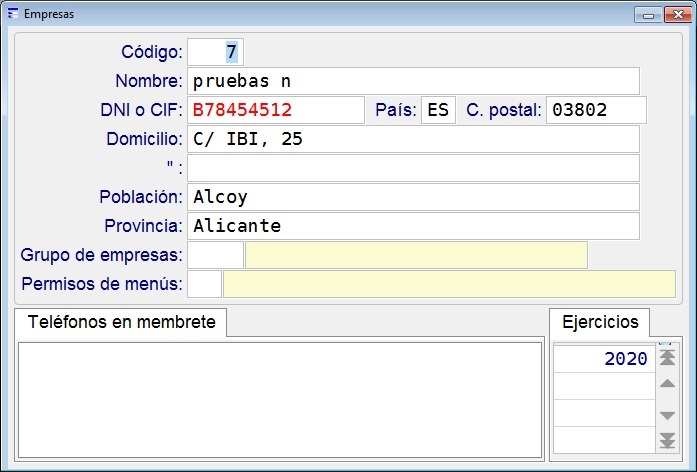Open the Teléfonos en membrete tab
This screenshot has width=697, height=472.
(x=121, y=322)
